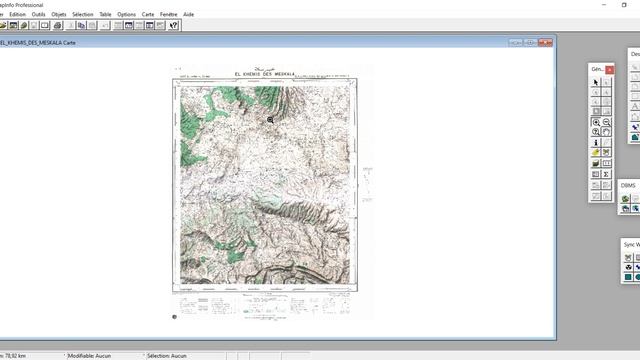Image resolution: width=640 pixels, height=360 pixels.
Task: Click the Show Legend icon
Action: pos(596,174)
